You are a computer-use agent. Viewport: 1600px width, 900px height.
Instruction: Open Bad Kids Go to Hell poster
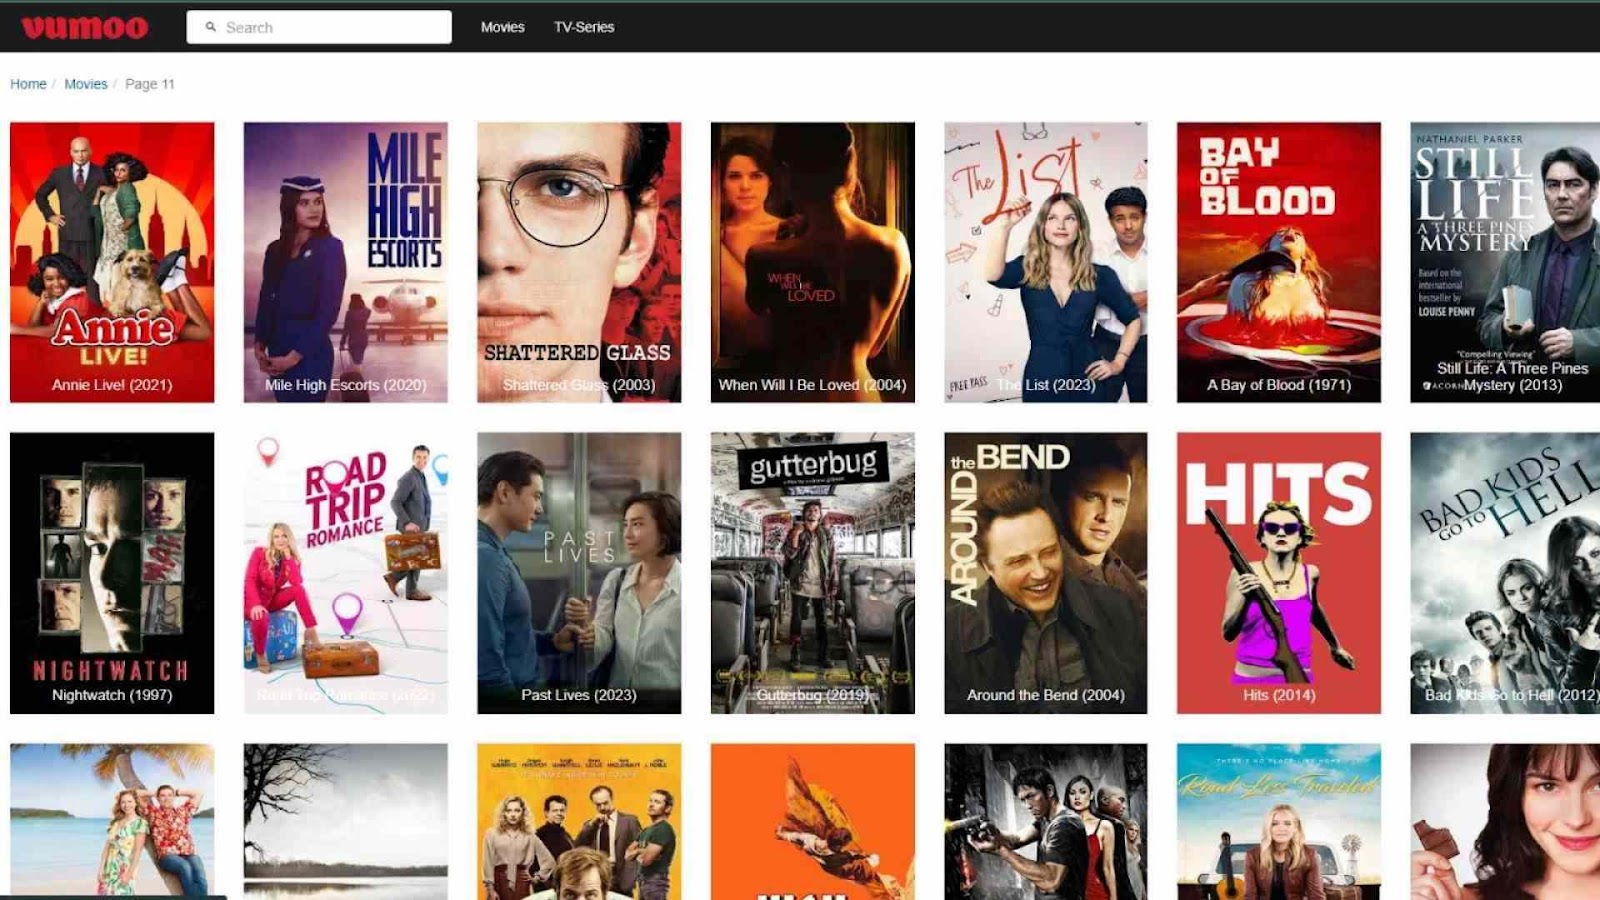[1505, 573]
